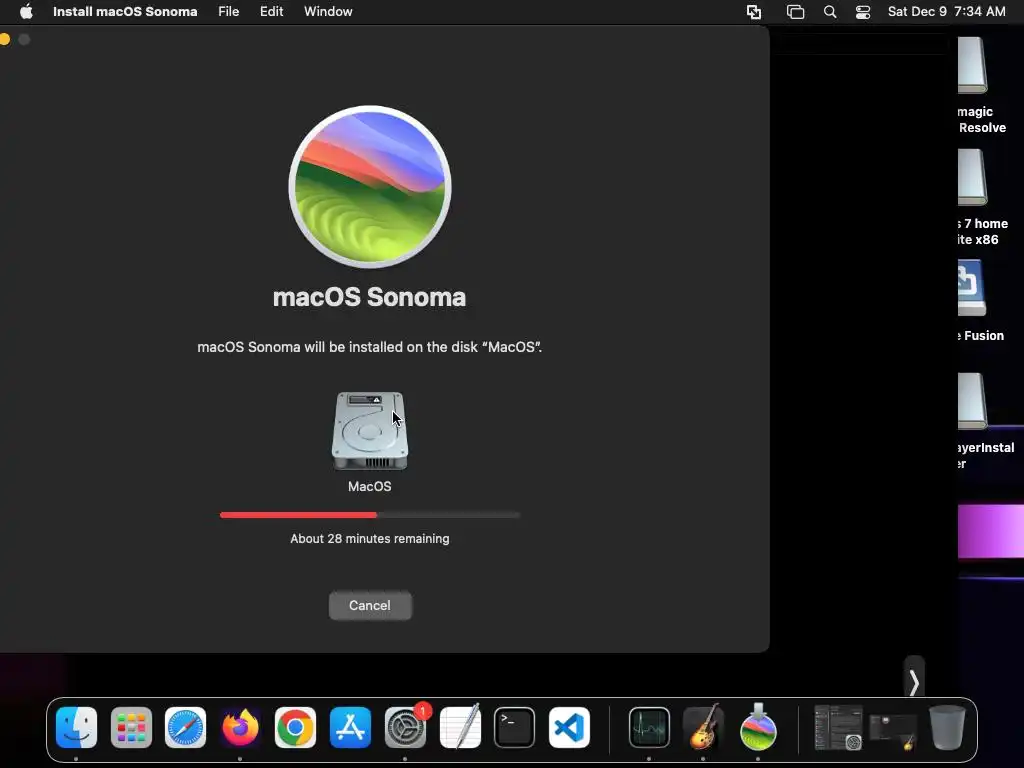
Task: Select the MacOS disk icon
Action: (370, 430)
